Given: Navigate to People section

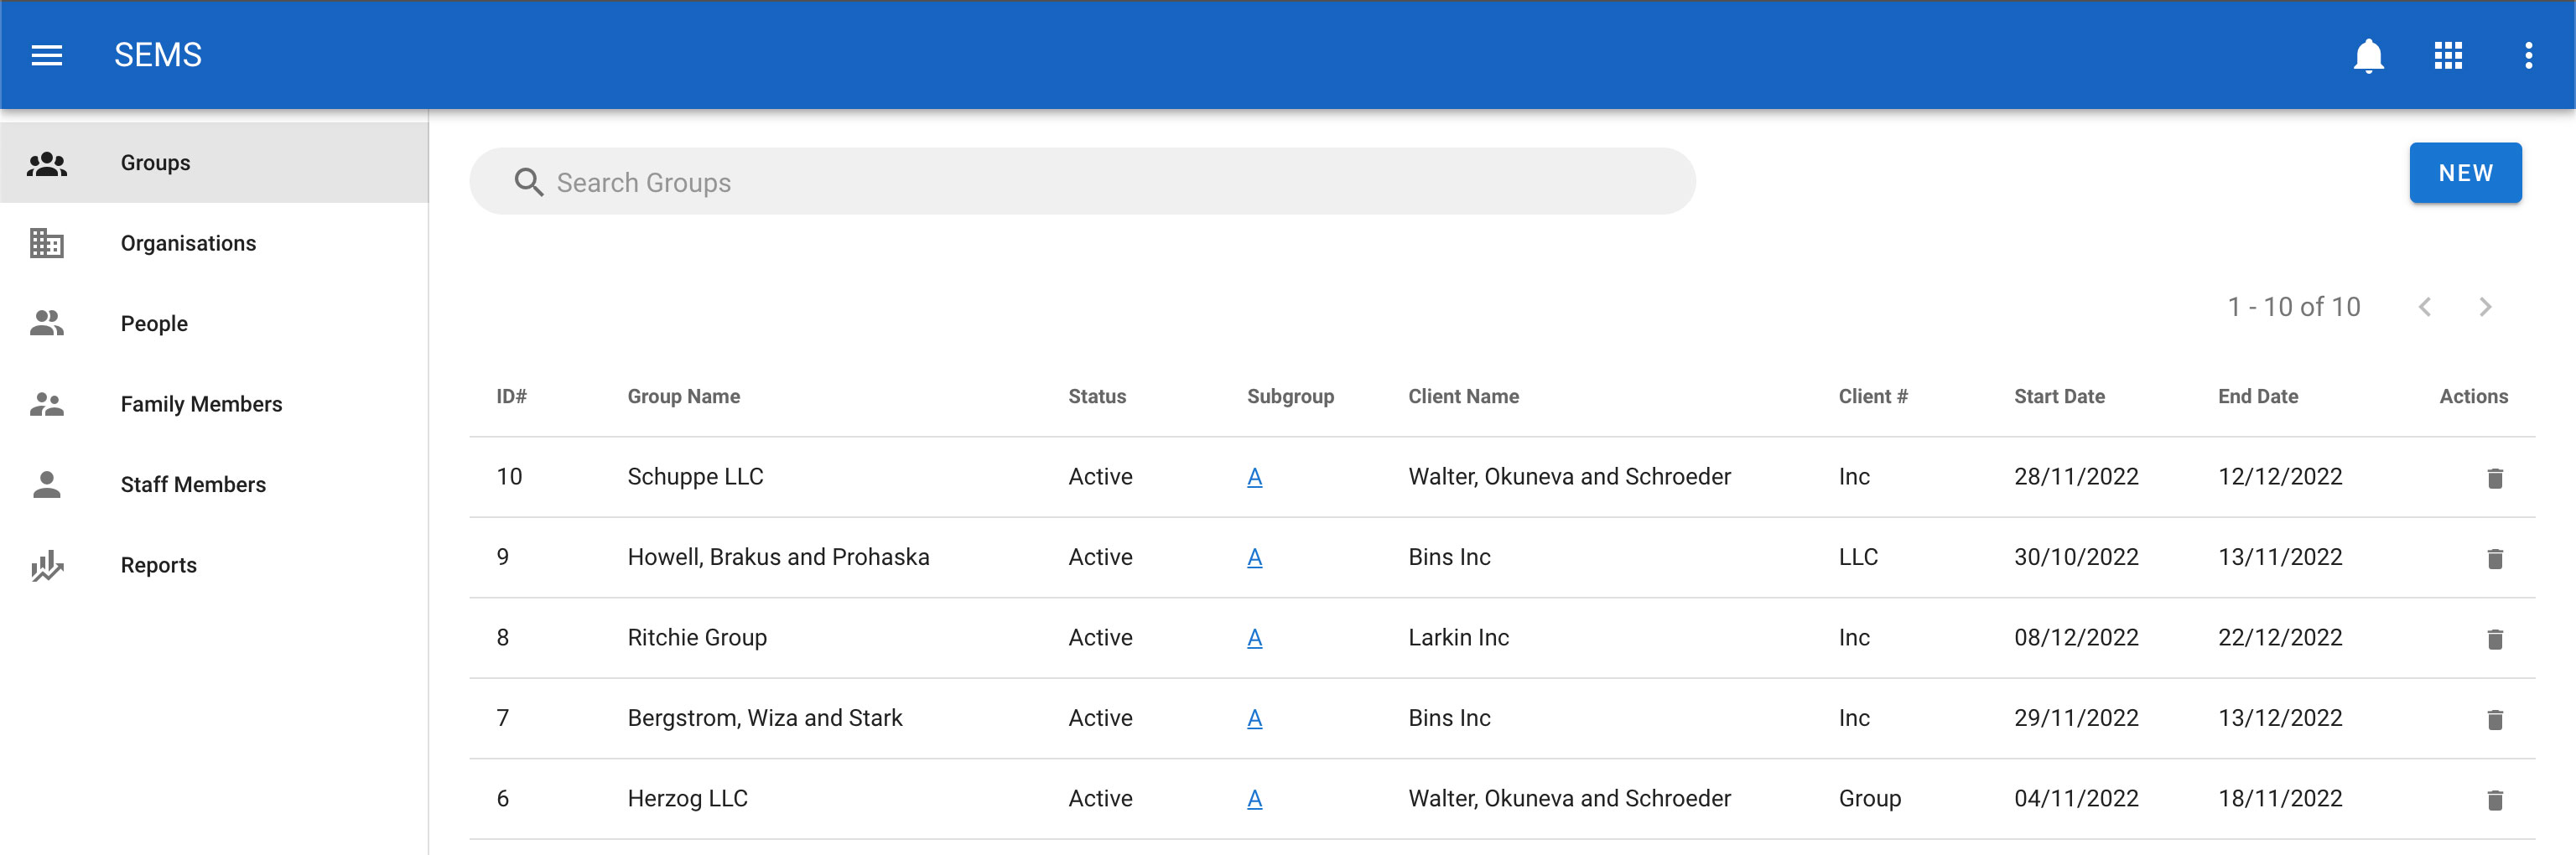Looking at the screenshot, I should click(x=154, y=324).
